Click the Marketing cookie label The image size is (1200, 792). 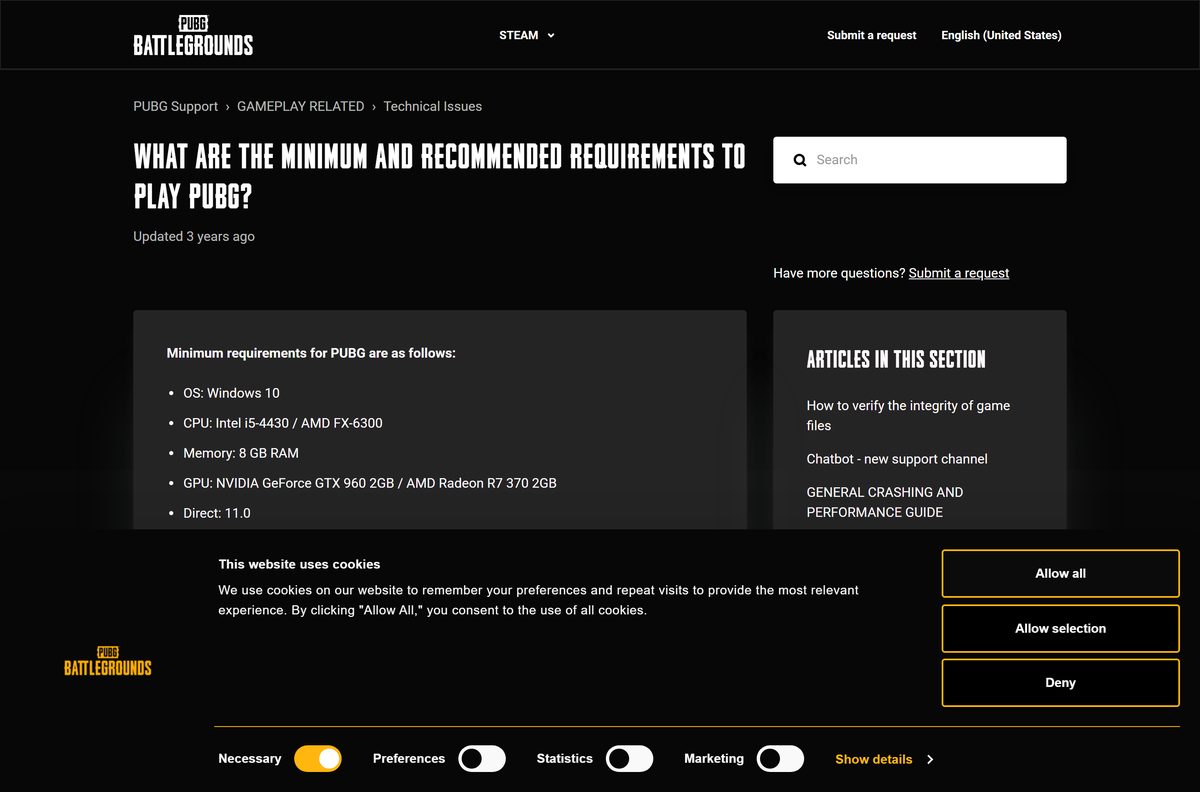[x=714, y=759]
